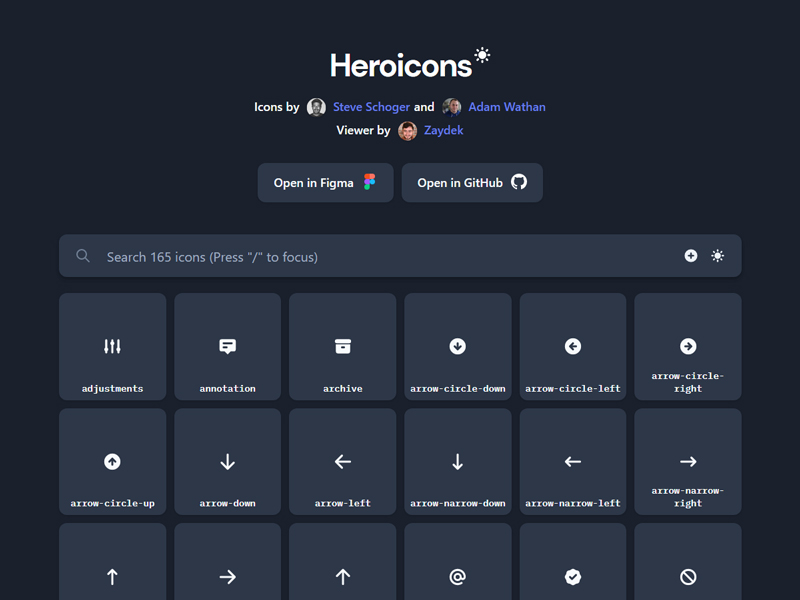Viewport: 800px width, 600px height.
Task: Click the archive icon
Action: [x=342, y=346]
